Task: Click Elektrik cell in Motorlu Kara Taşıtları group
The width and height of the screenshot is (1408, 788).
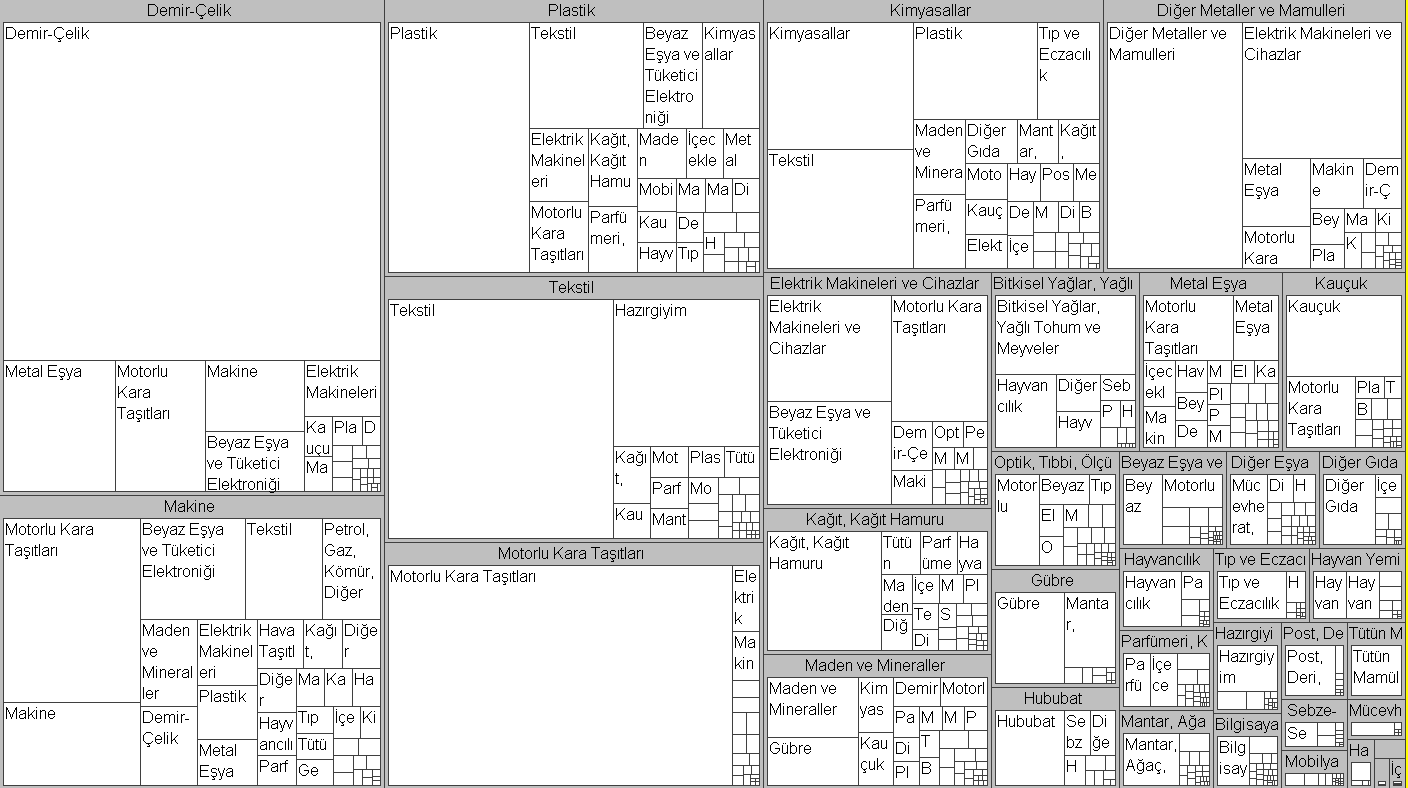Action: click(746, 598)
